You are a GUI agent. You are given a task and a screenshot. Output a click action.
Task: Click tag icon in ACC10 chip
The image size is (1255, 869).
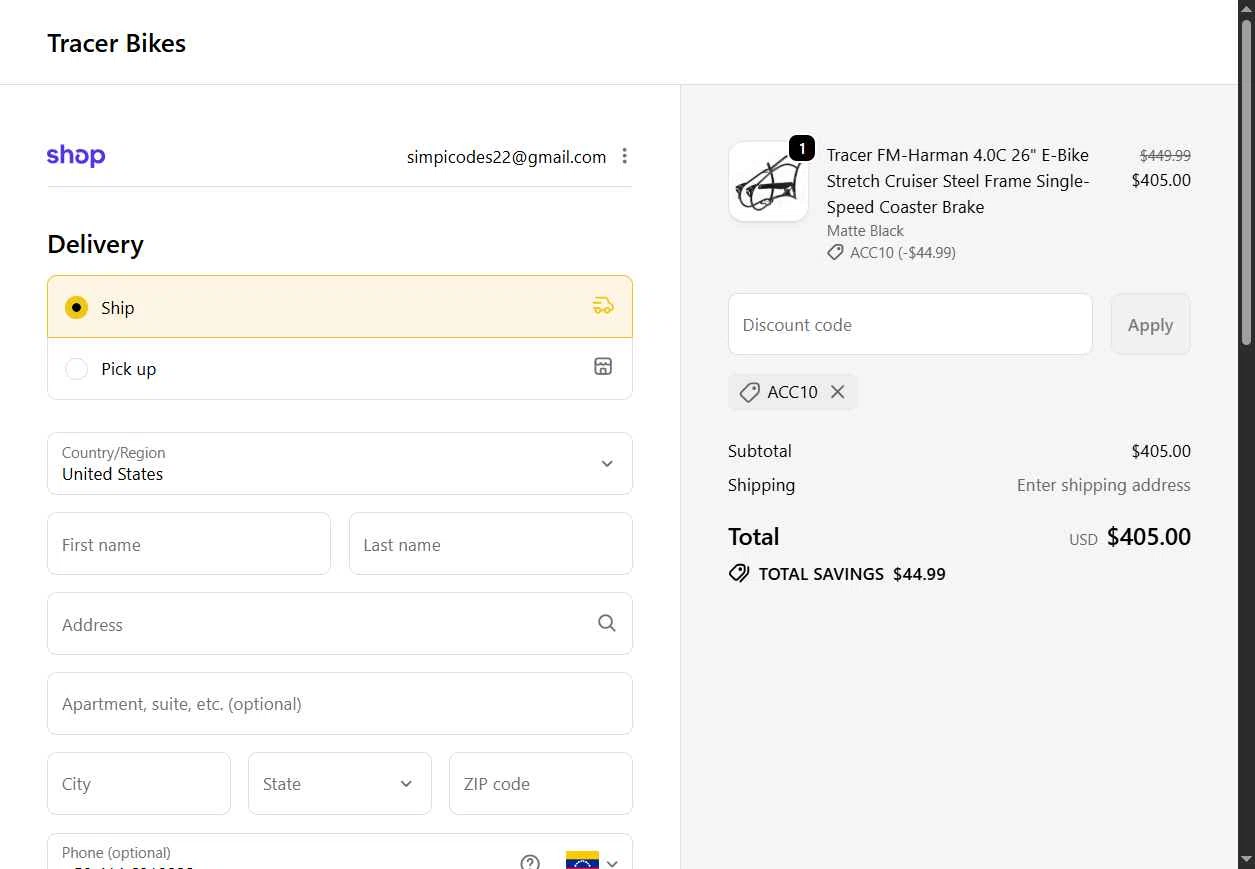(749, 393)
